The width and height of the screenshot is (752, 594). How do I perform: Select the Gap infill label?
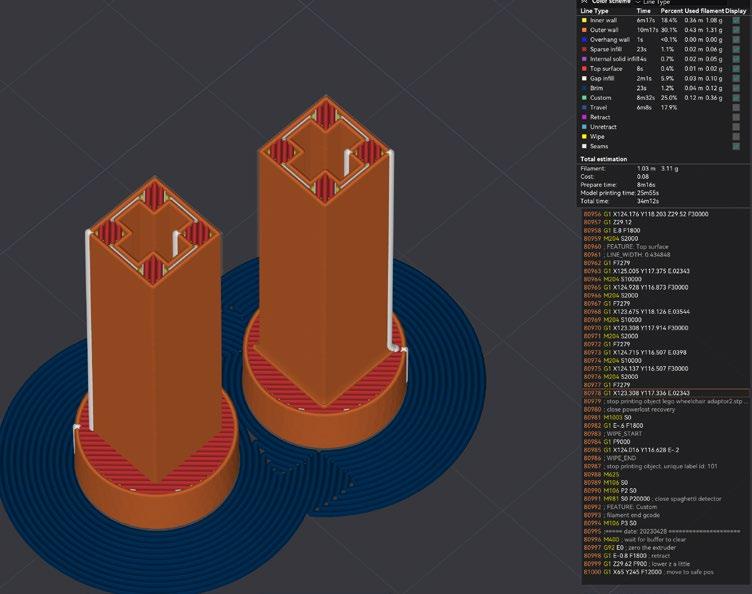(x=602, y=78)
